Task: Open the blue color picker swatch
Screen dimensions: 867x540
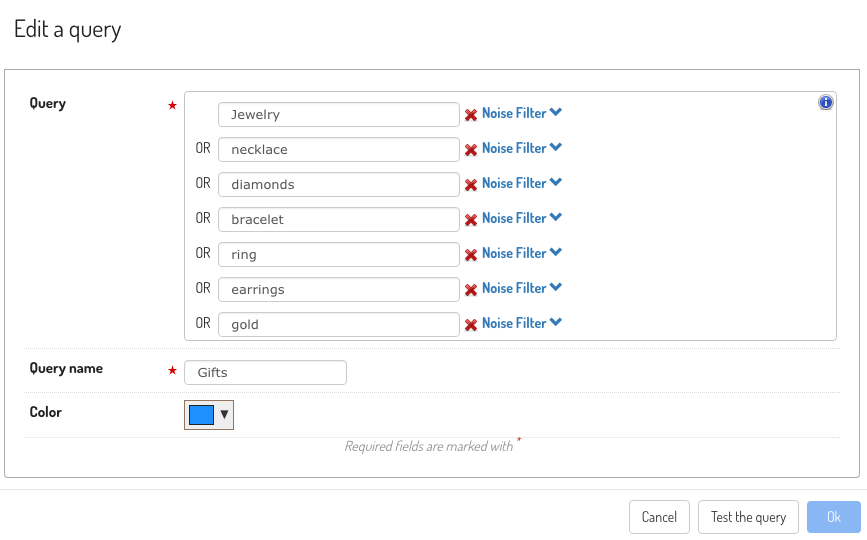Action: tap(209, 415)
